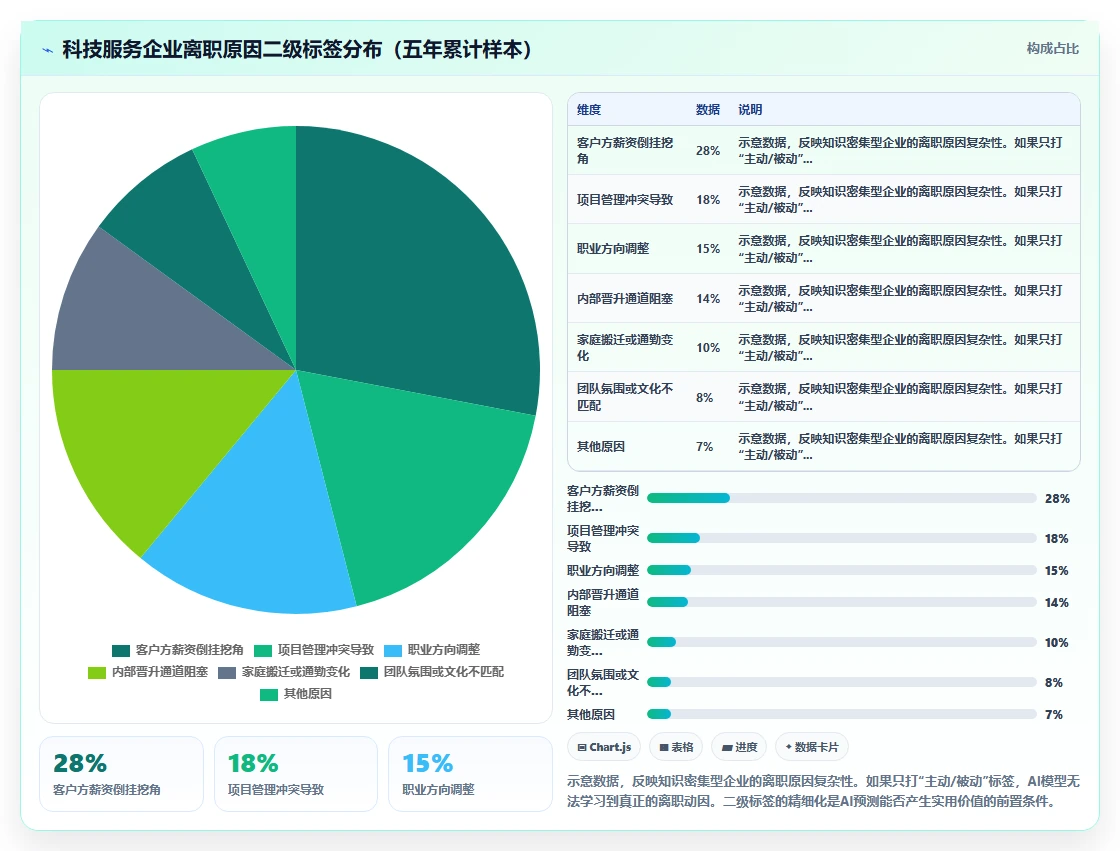The width and height of the screenshot is (1120, 851).
Task: Toggle the 其他原因 legend swatch
Action: click(269, 695)
